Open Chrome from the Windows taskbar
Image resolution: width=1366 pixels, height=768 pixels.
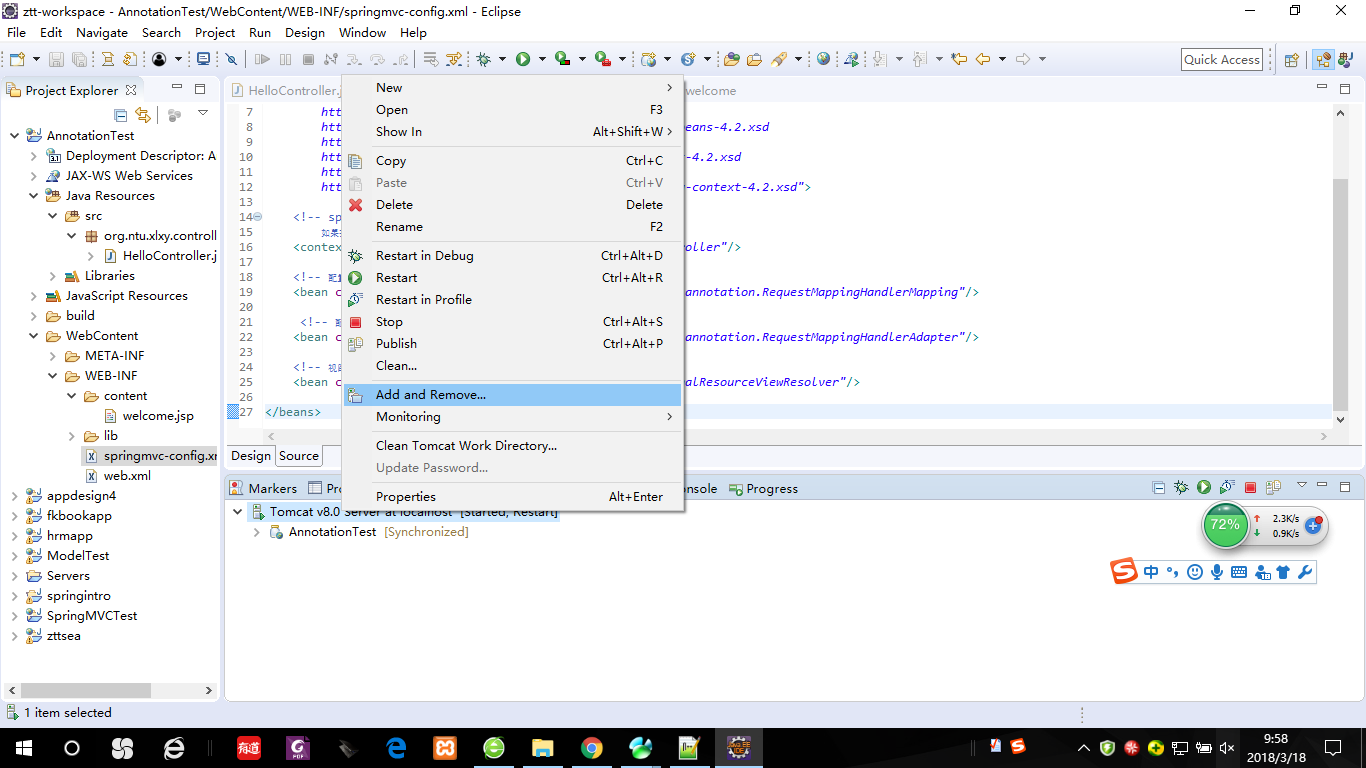pyautogui.click(x=591, y=748)
